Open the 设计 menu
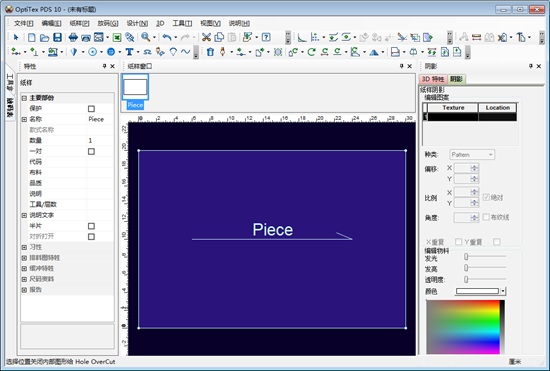Viewport: 550px width, 371px height. pos(137,23)
